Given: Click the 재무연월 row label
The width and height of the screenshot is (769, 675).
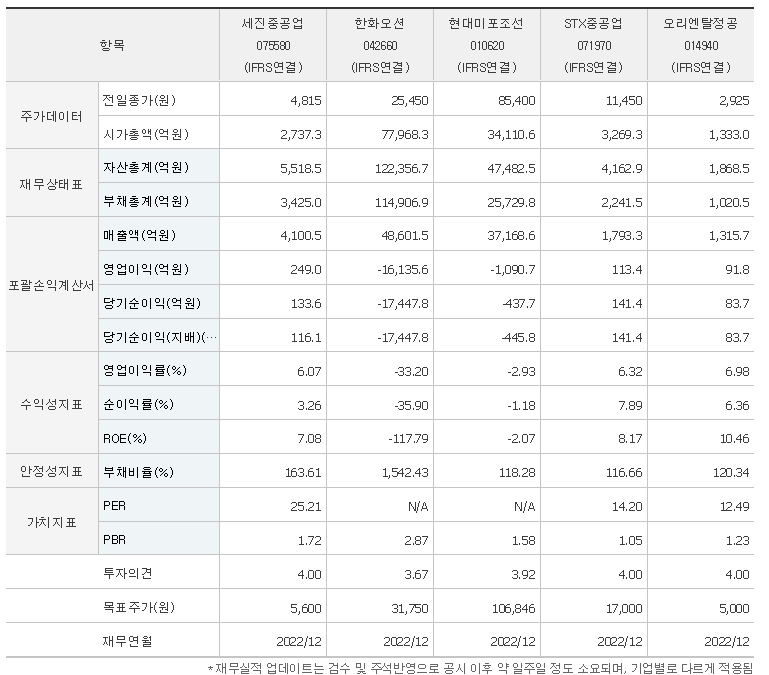Looking at the screenshot, I should 128,641.
